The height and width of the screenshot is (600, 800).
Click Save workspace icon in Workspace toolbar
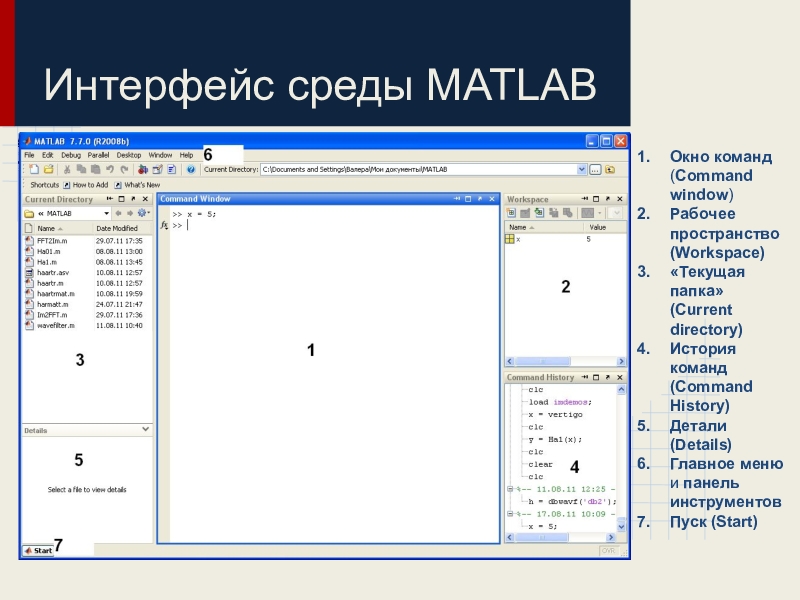click(553, 213)
